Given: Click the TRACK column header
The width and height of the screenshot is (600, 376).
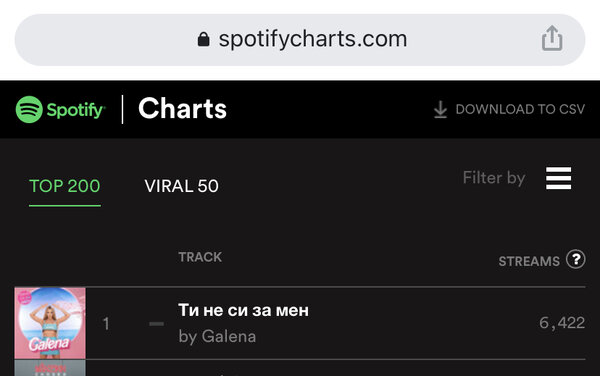Looking at the screenshot, I should coord(200,257).
